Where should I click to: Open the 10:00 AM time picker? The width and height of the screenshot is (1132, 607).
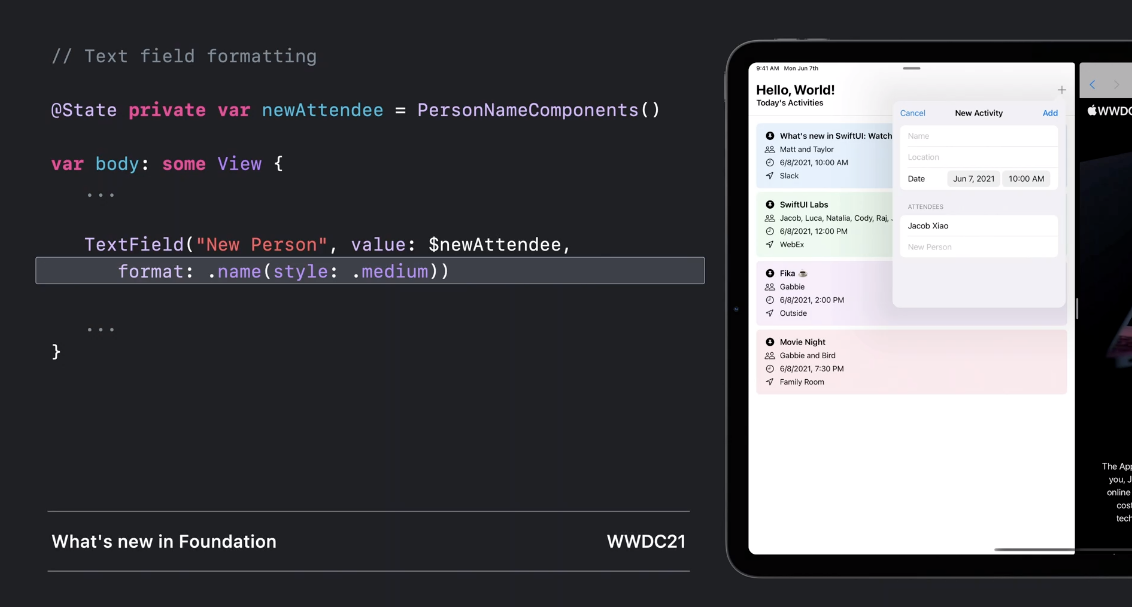pyautogui.click(x=1026, y=178)
